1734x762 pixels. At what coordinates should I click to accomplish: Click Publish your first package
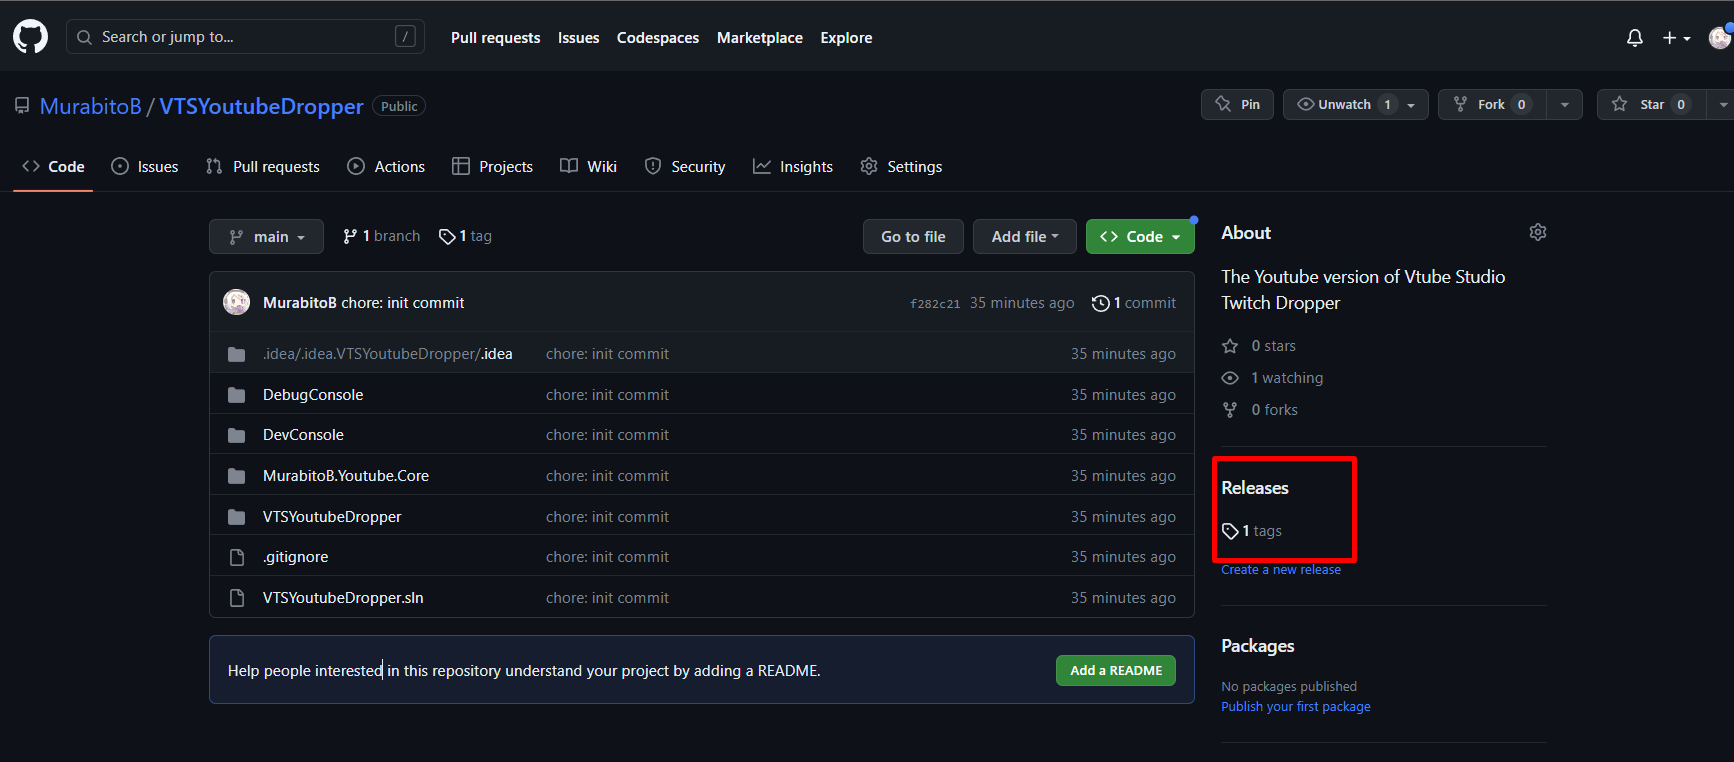click(x=1296, y=707)
